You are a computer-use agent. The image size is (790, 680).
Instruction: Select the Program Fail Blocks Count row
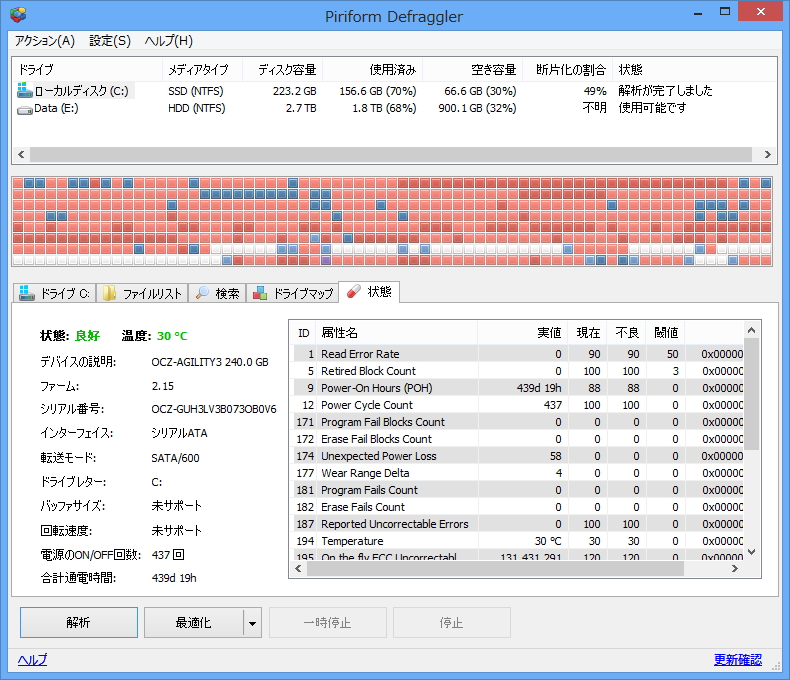click(517, 422)
